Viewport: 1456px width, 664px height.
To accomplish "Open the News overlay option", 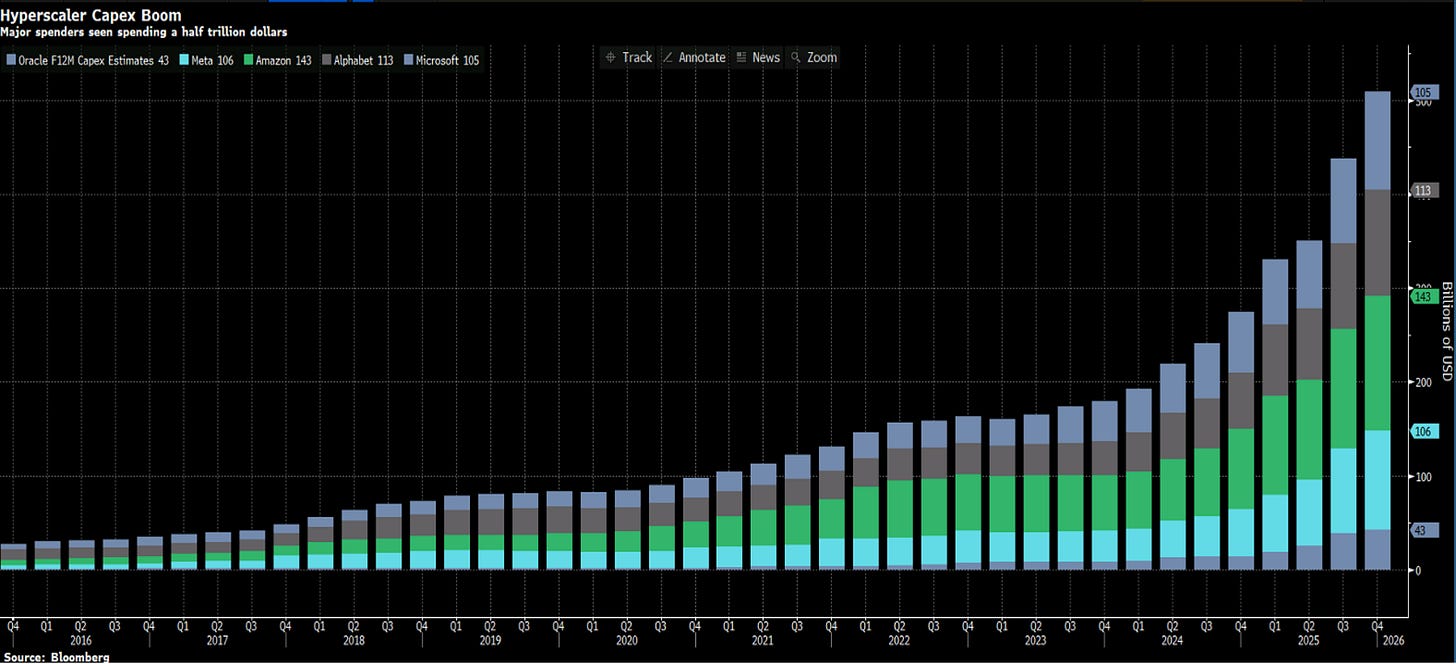I will point(766,58).
